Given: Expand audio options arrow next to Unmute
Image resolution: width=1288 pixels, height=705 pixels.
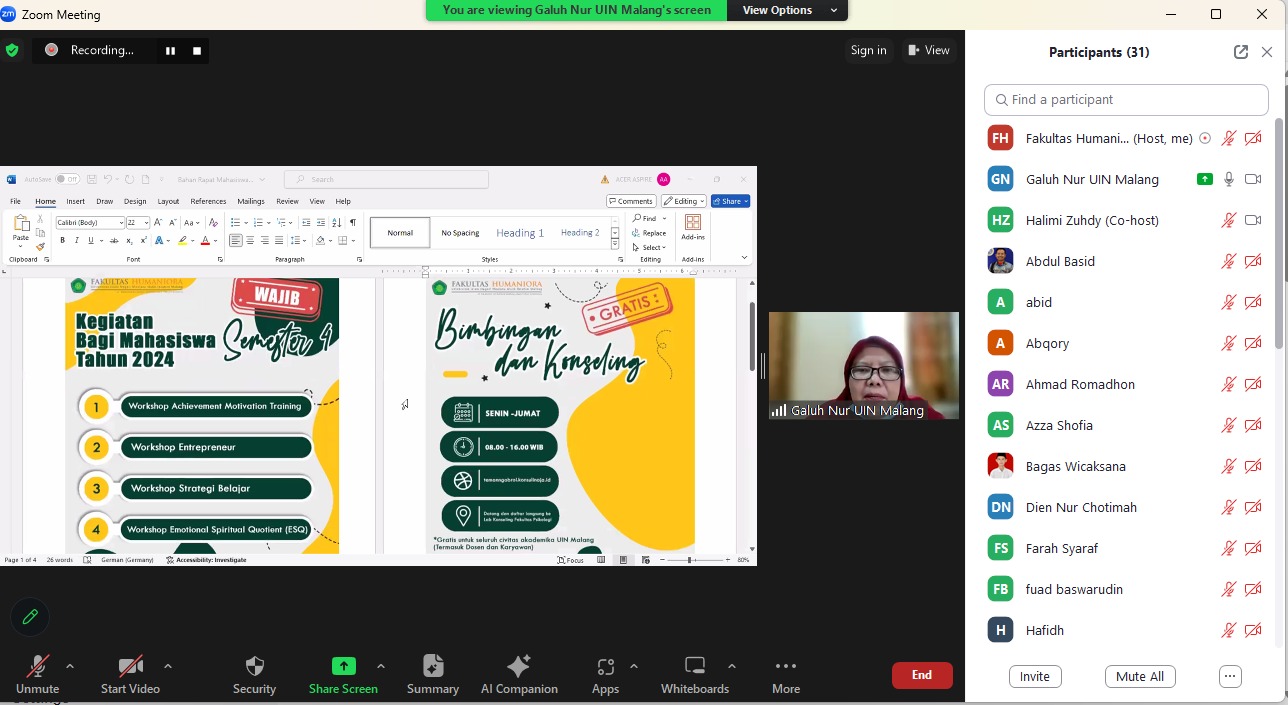Looking at the screenshot, I should tap(70, 666).
